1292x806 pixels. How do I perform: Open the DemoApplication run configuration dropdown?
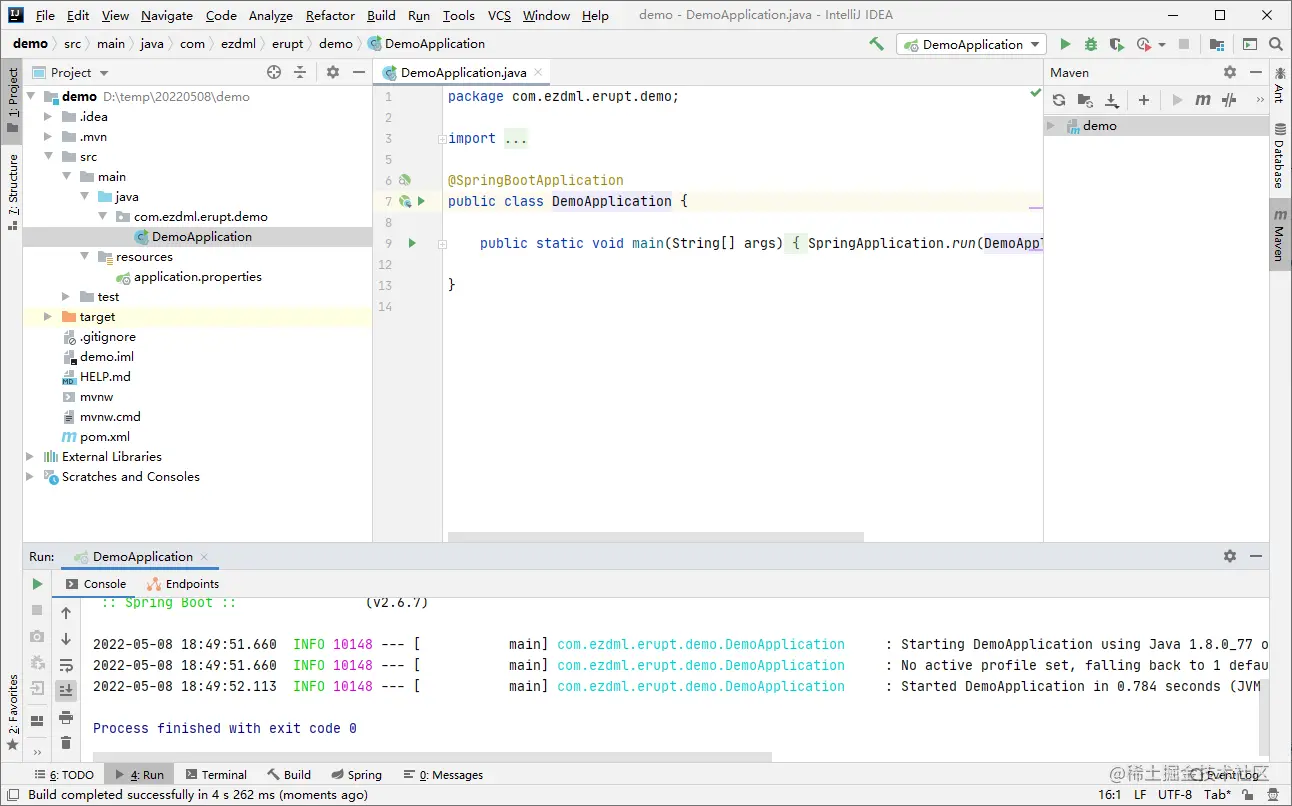coord(972,44)
